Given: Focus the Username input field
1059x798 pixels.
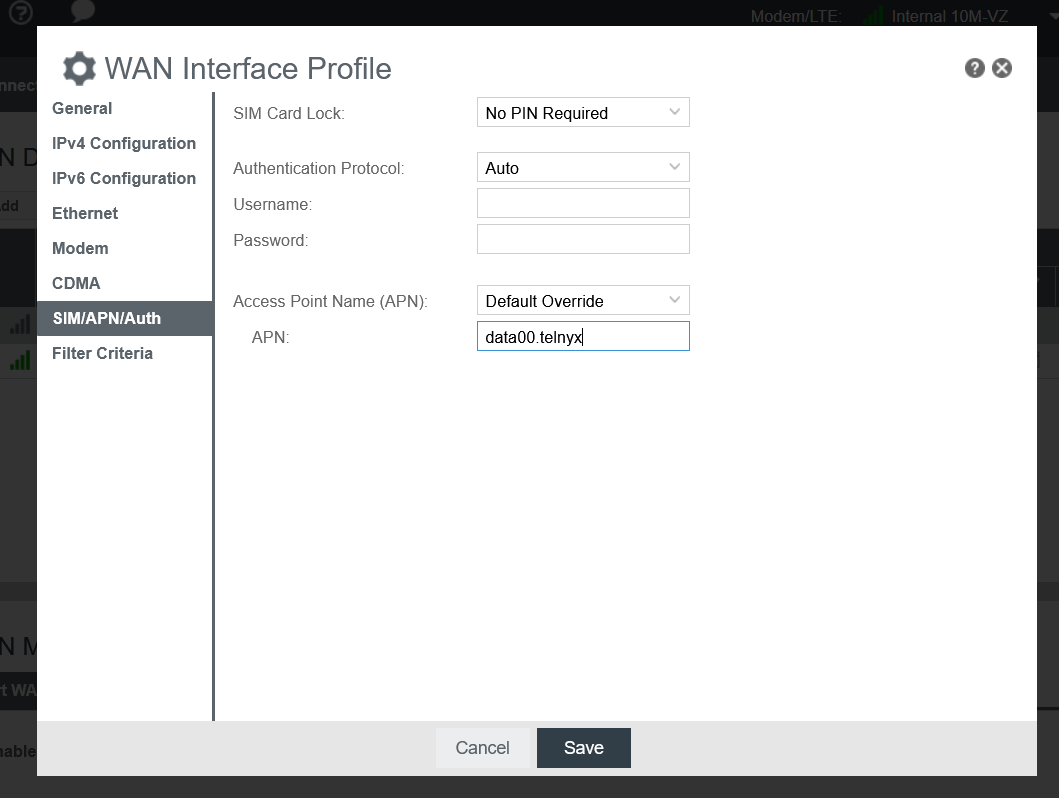Looking at the screenshot, I should click(x=583, y=204).
